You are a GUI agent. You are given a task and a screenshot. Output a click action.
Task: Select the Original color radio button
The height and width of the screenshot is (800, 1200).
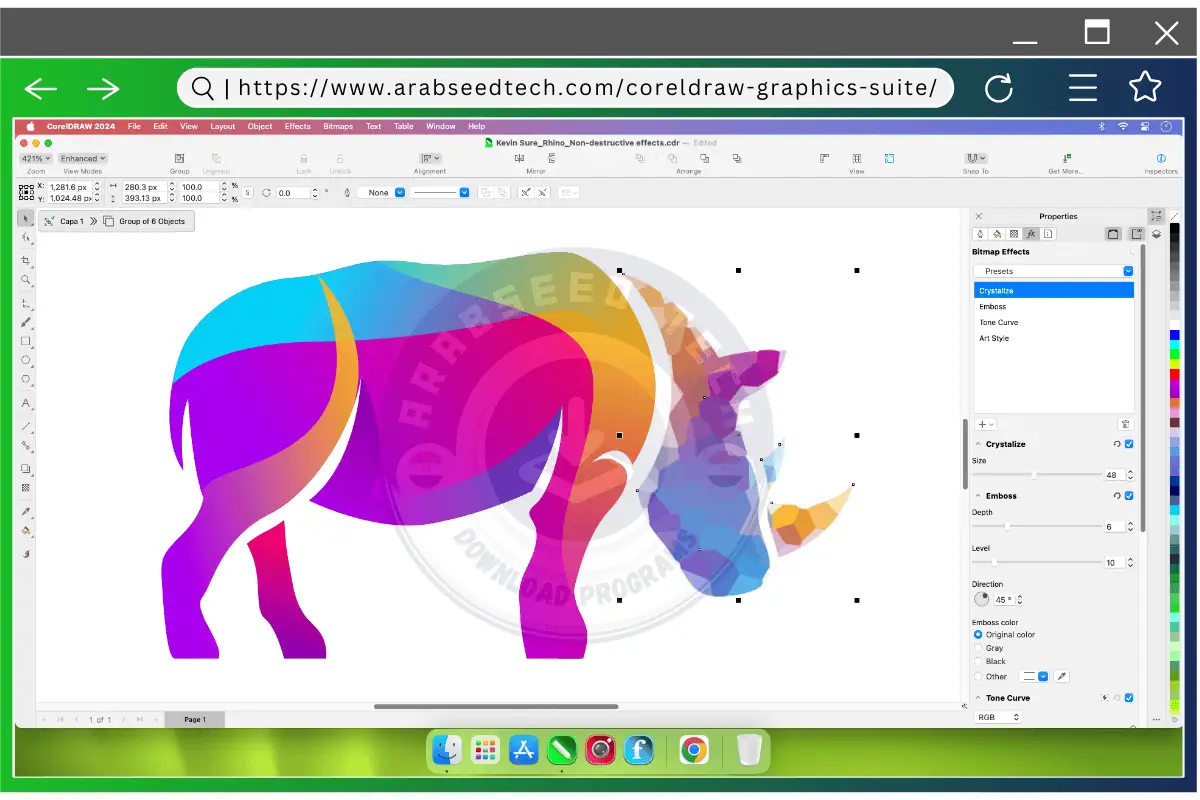click(x=978, y=634)
